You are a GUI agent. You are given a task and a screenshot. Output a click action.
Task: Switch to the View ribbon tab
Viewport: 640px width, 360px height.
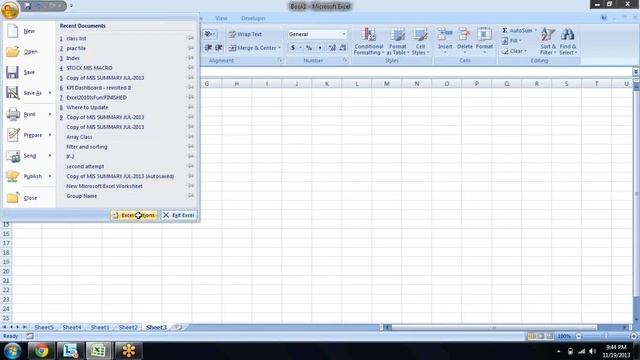pyautogui.click(x=221, y=18)
